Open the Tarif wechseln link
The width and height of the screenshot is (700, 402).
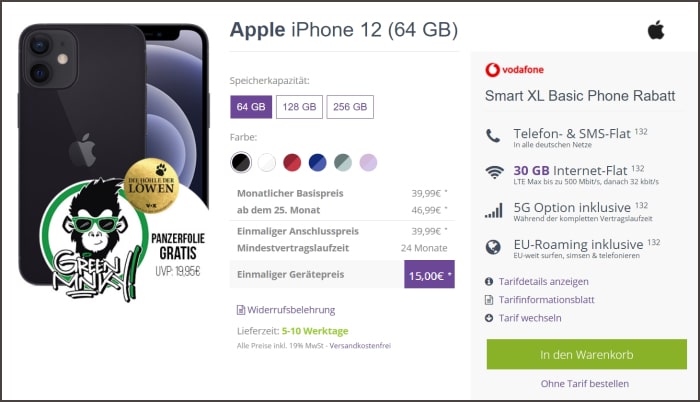(530, 318)
